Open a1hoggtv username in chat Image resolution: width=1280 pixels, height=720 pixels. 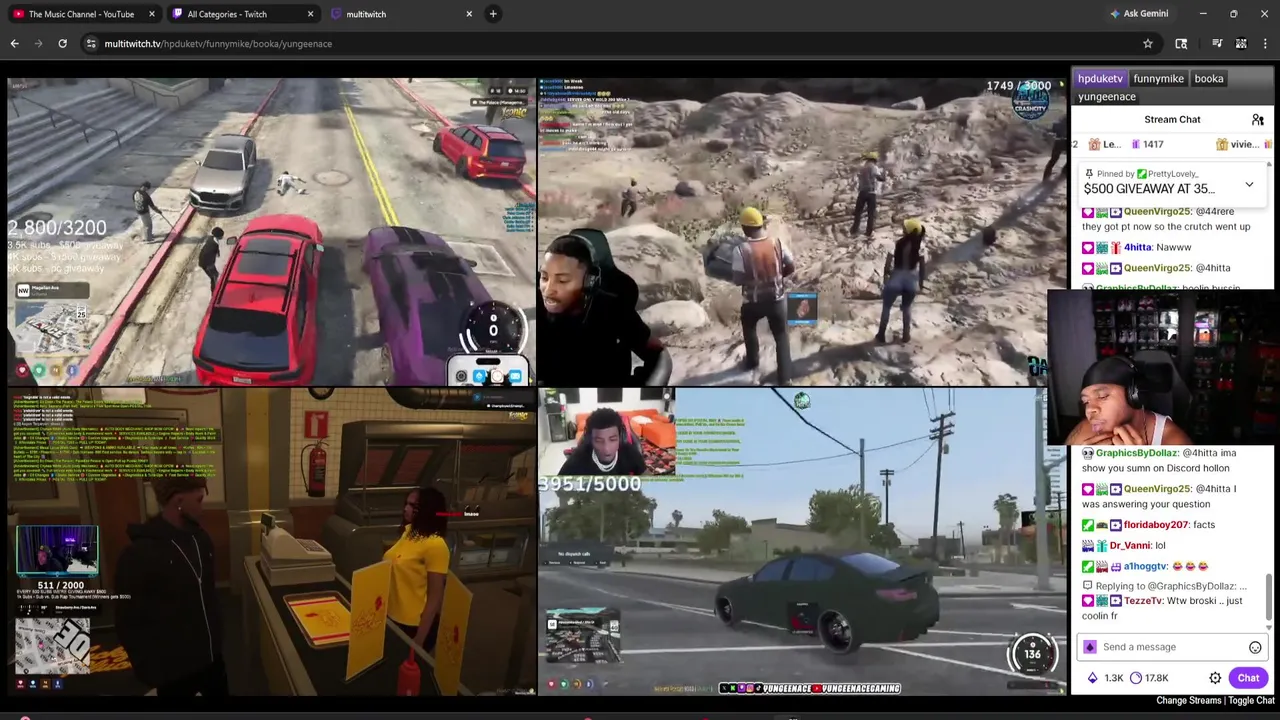pyautogui.click(x=1145, y=566)
